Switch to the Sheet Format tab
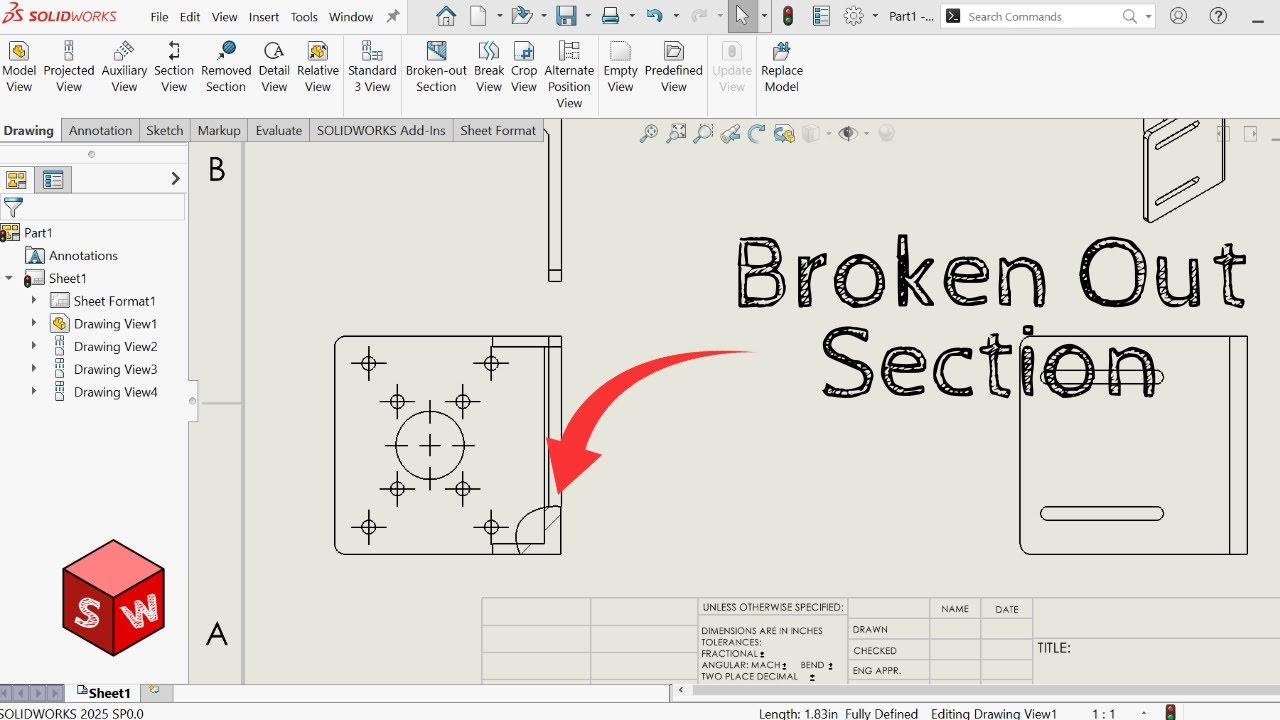The width and height of the screenshot is (1280, 720). coord(498,131)
